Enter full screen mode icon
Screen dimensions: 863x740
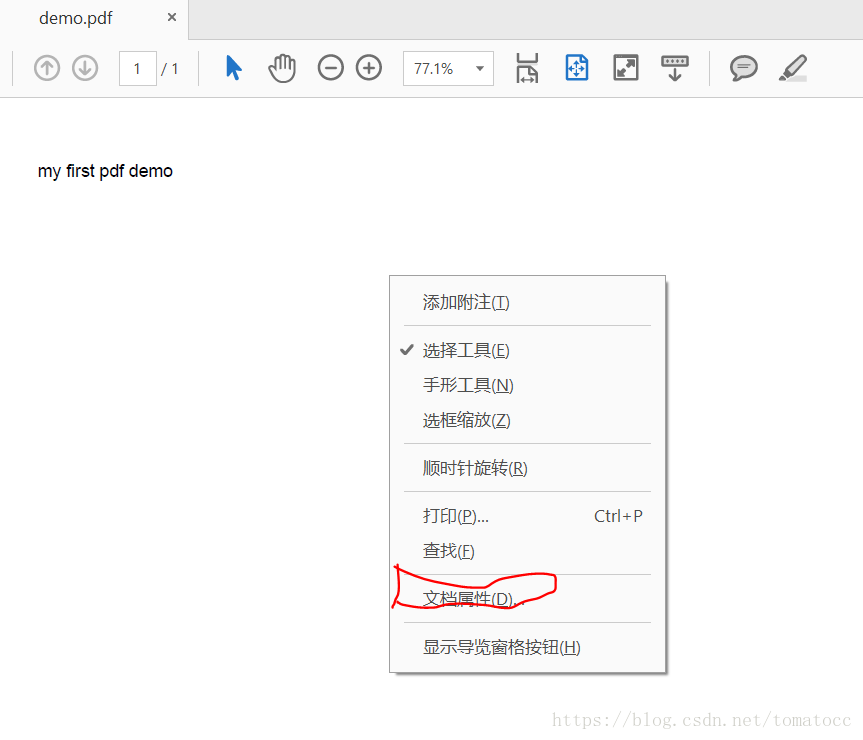(626, 68)
